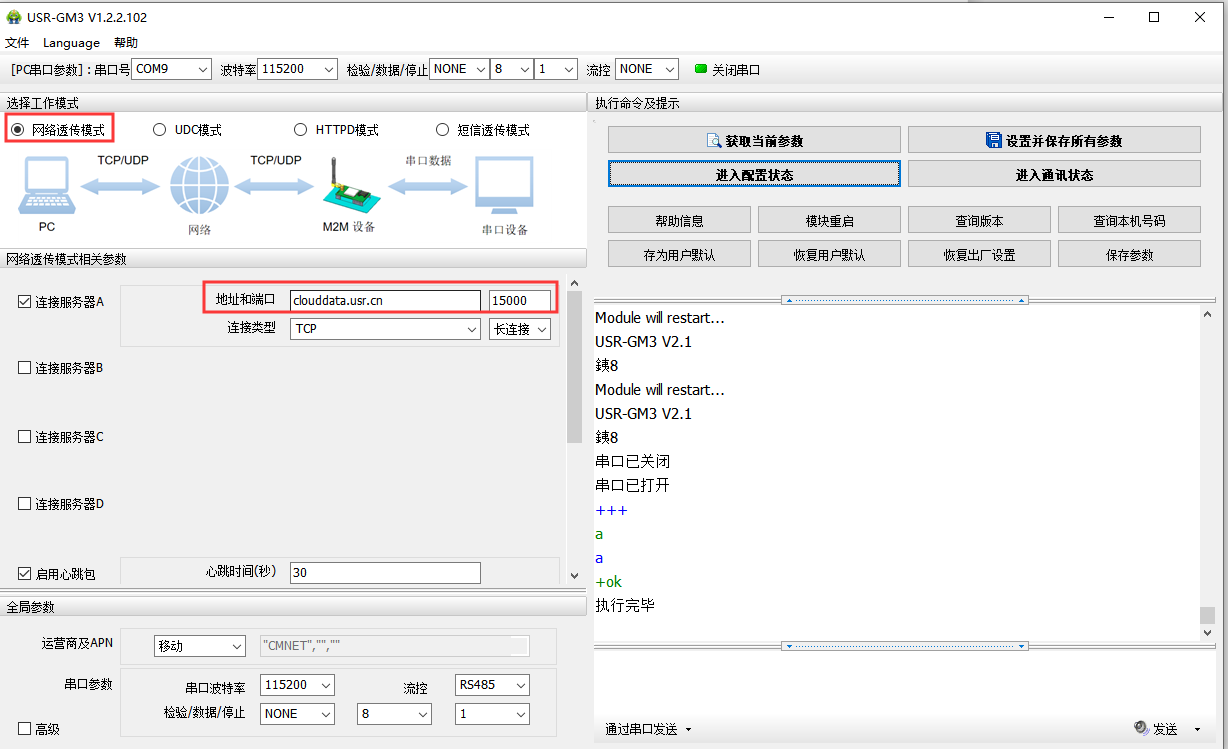1228x749 pixels.
Task: Click the 进入配置状态 button
Action: click(x=754, y=175)
